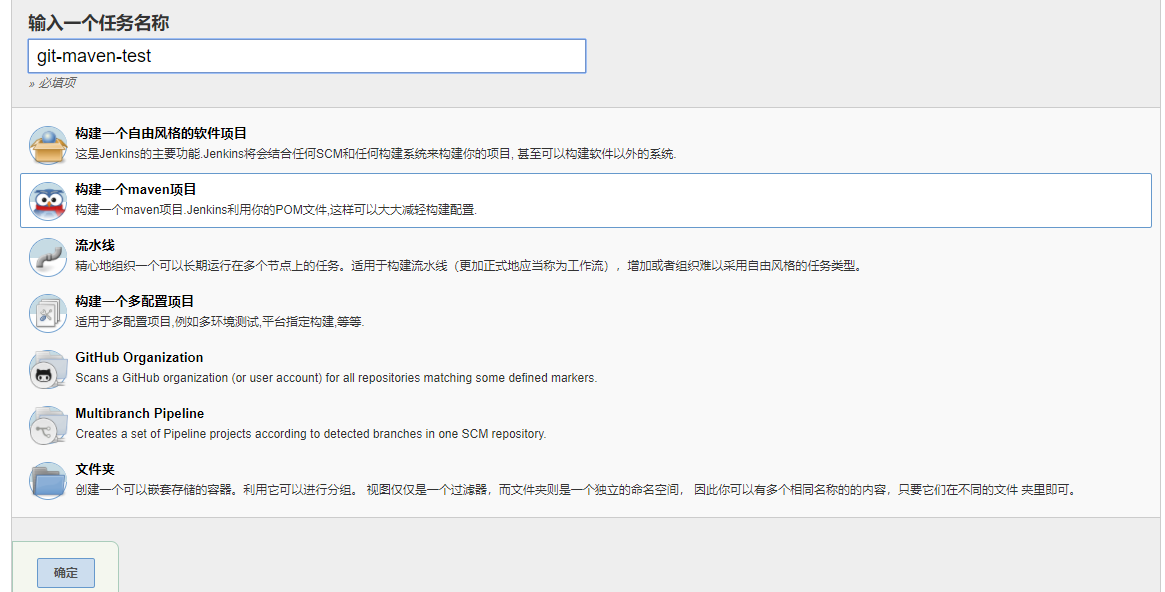Choose the GitHub Organization title
Viewport: 1165px width, 592px height.
tap(139, 357)
